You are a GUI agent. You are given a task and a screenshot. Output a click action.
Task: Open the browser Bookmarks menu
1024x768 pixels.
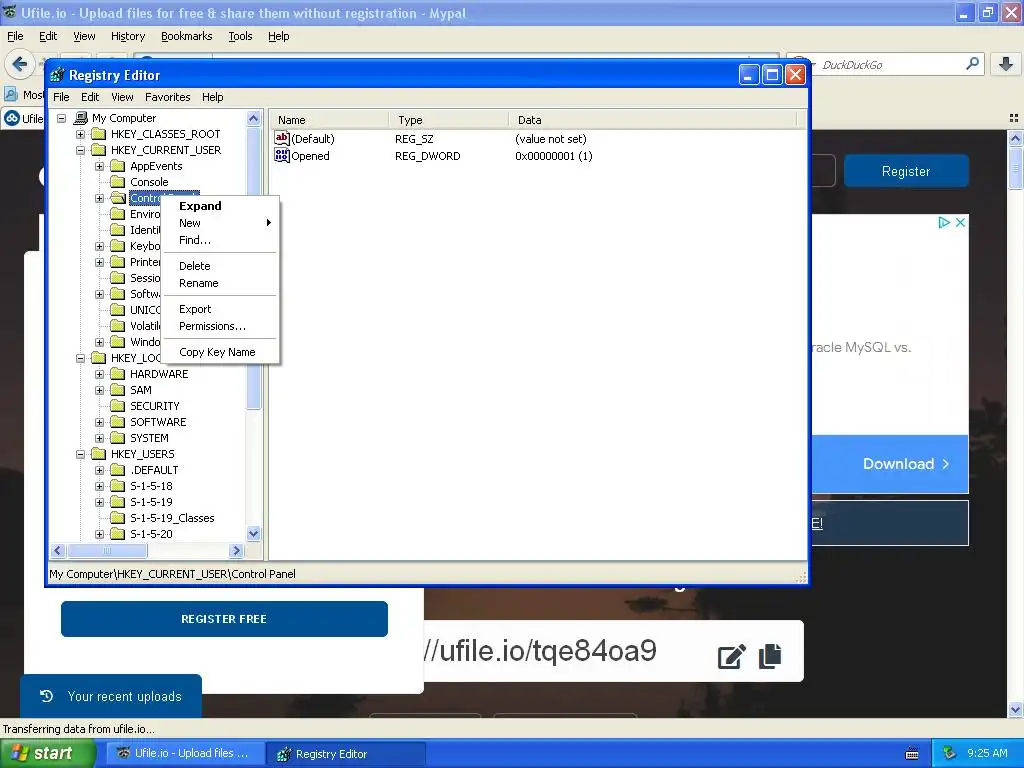187,36
